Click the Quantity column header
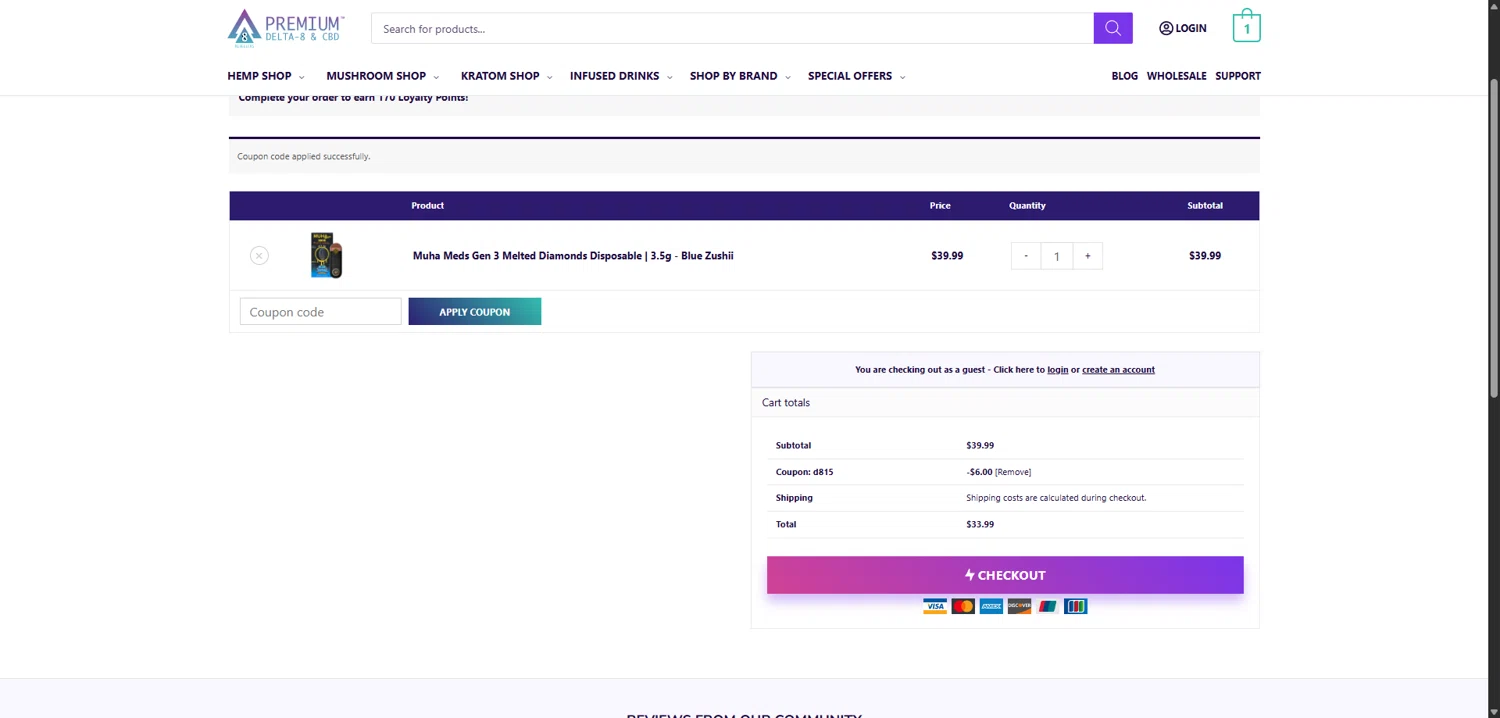Screen dimensions: 1500x718 [x=1027, y=206]
